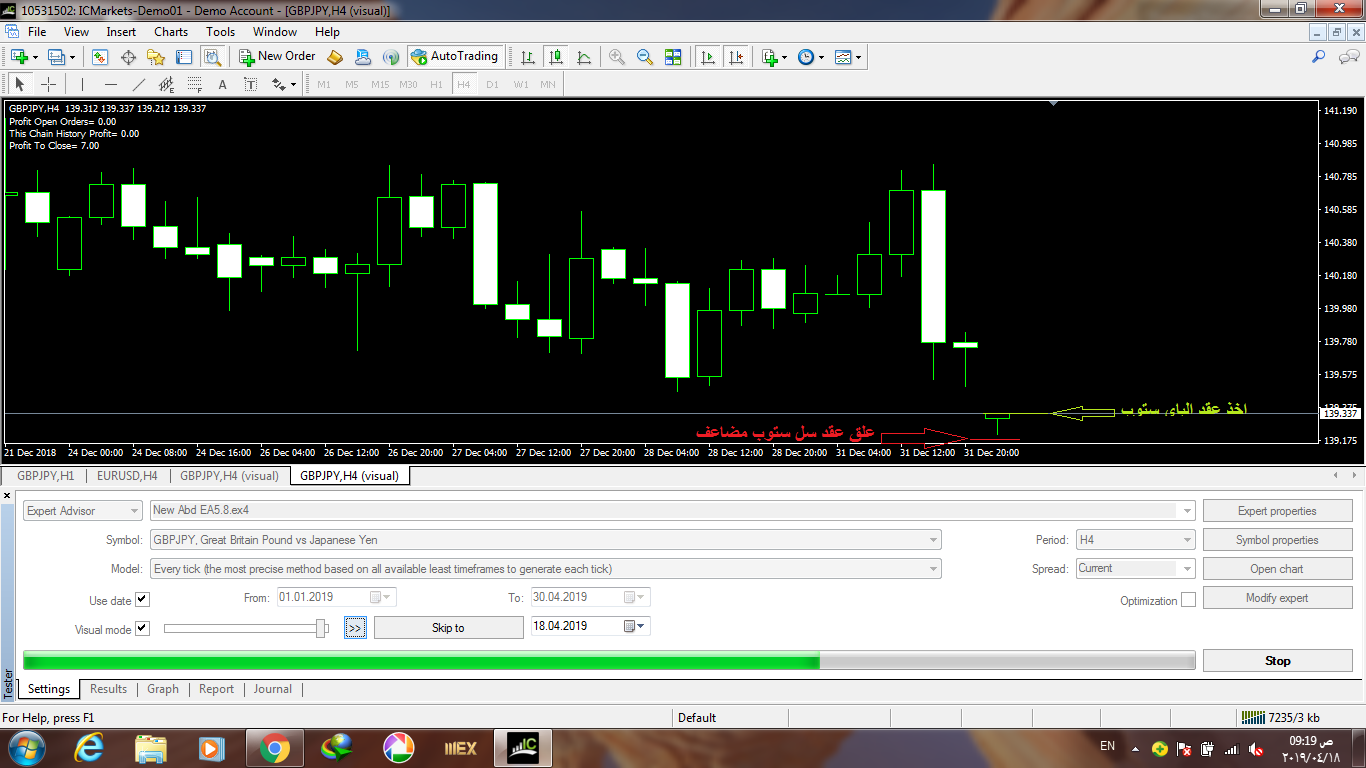Draw Fibonacci retracement tool

pyautogui.click(x=195, y=85)
